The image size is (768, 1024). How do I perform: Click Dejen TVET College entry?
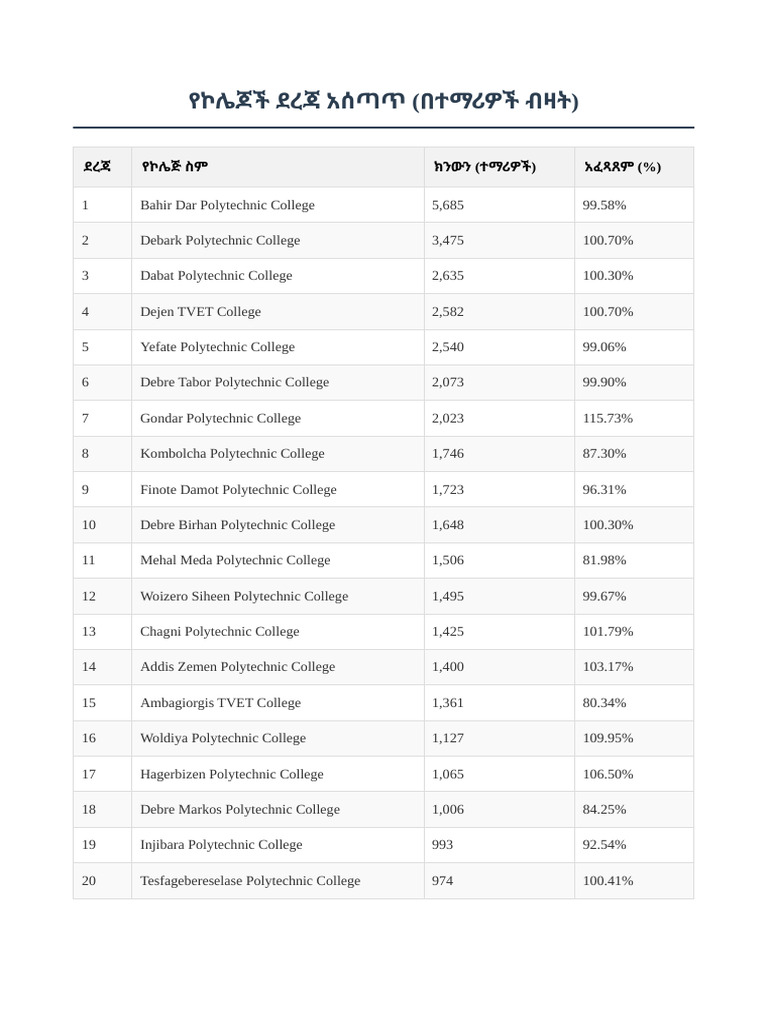coord(200,312)
